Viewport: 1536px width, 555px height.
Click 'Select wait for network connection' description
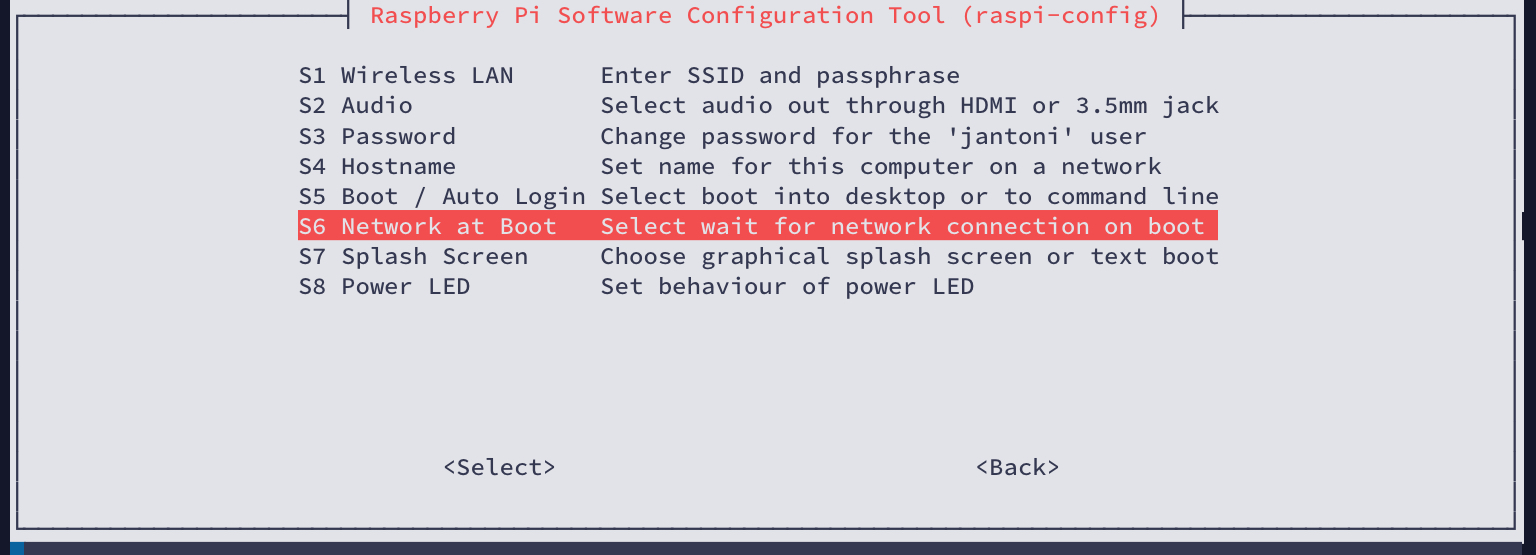[902, 226]
